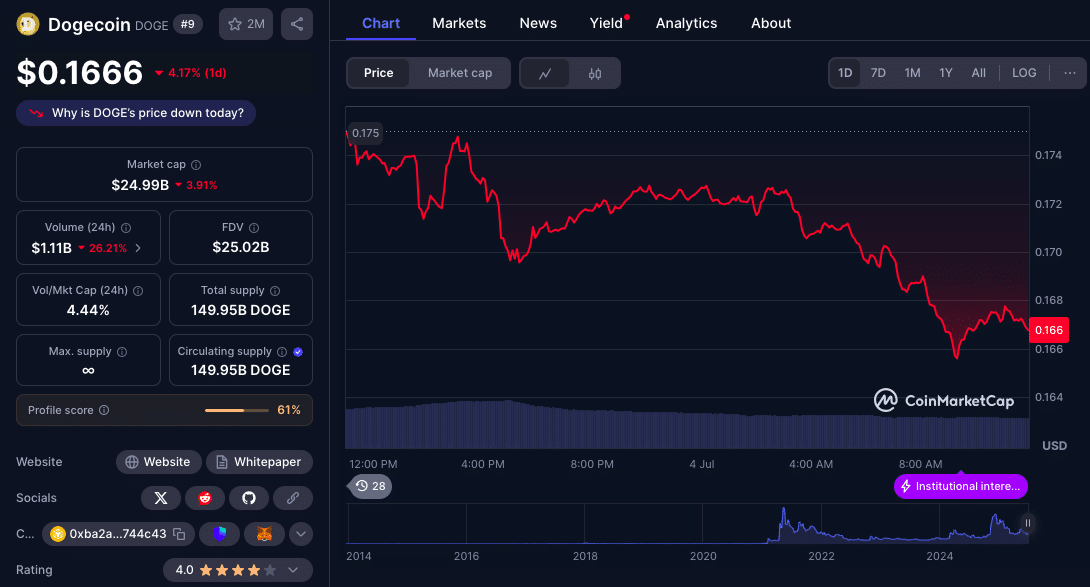Click the #9 rank badge

(188, 24)
